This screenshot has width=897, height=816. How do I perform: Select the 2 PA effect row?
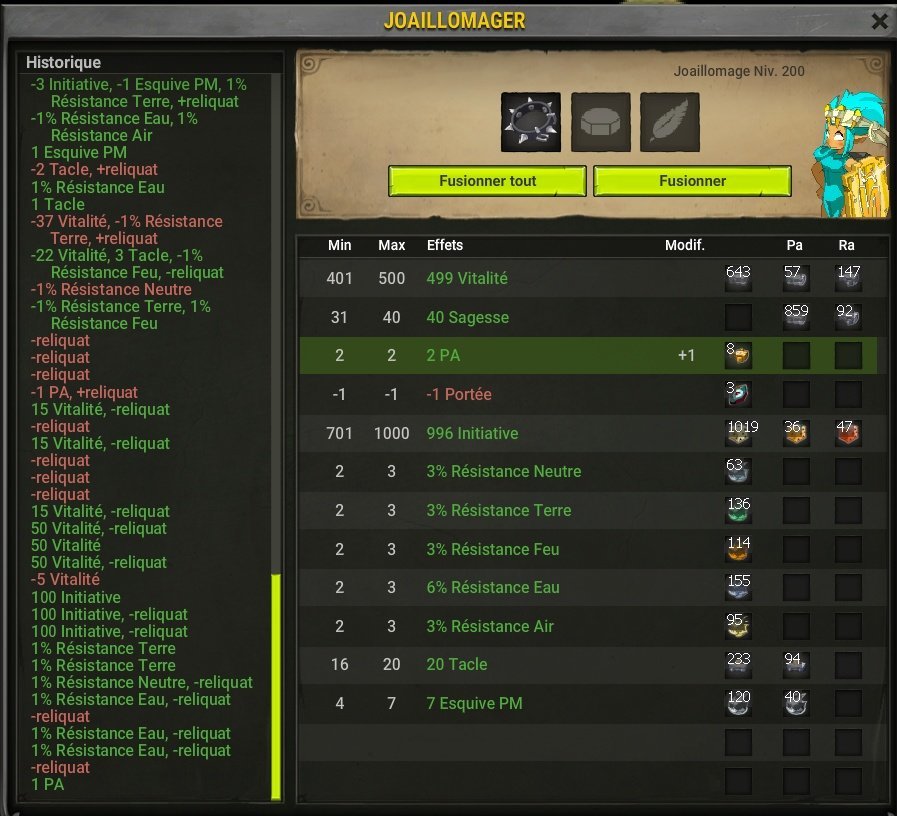588,355
